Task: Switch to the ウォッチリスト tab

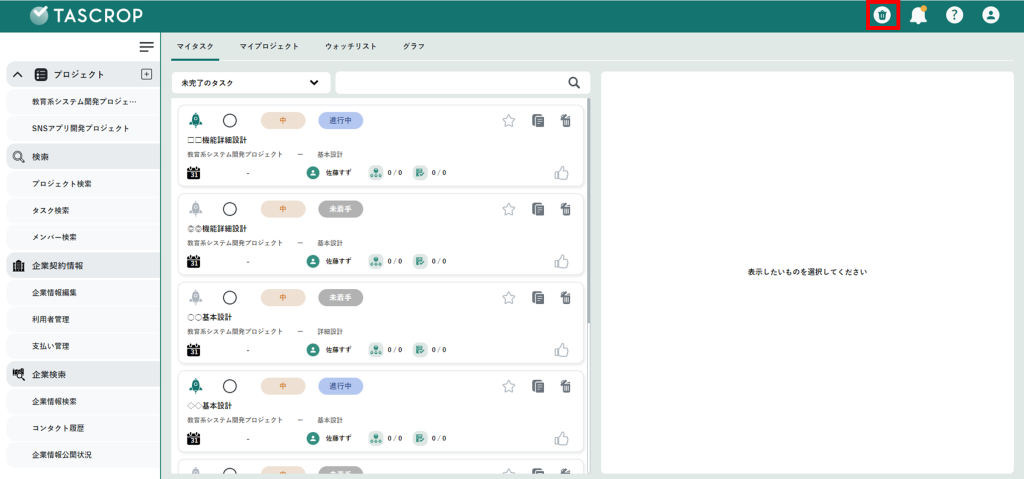Action: point(351,46)
